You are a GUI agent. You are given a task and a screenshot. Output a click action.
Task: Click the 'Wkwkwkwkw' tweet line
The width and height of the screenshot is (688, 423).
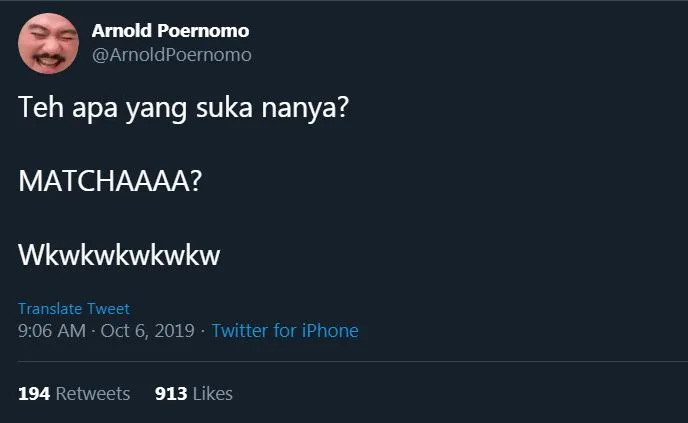click(119, 255)
